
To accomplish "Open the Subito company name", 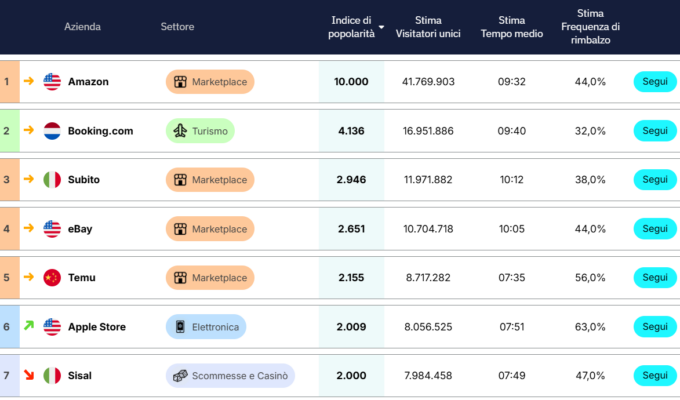I will coord(84,180).
